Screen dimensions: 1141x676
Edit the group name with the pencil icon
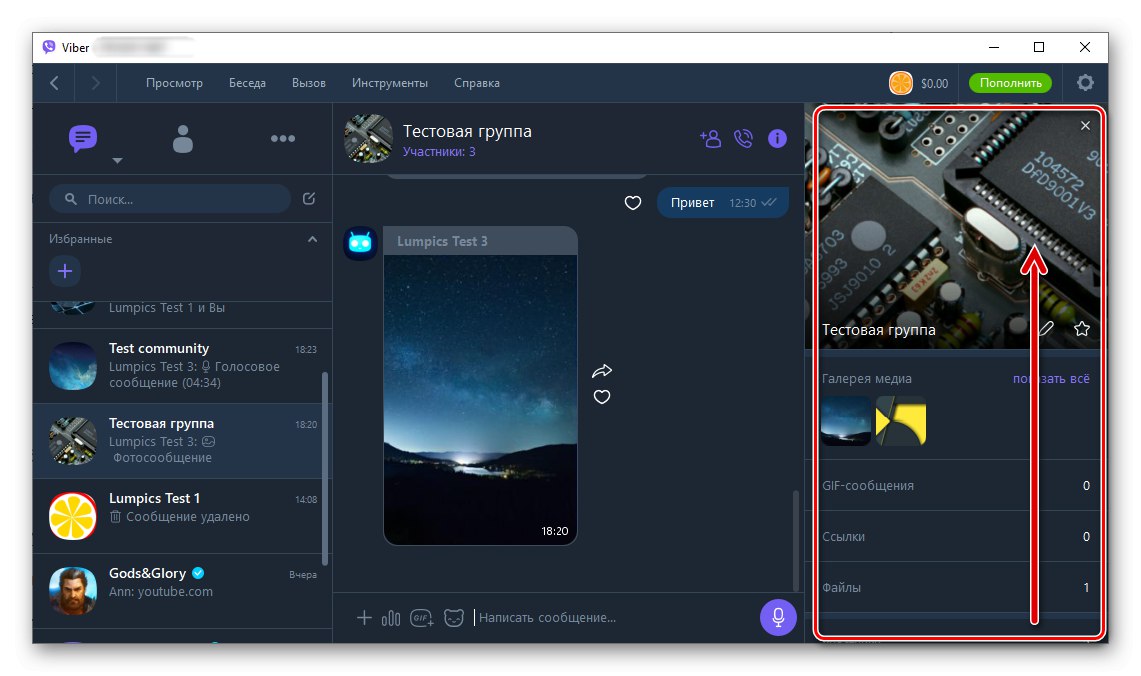pyautogui.click(x=1046, y=327)
